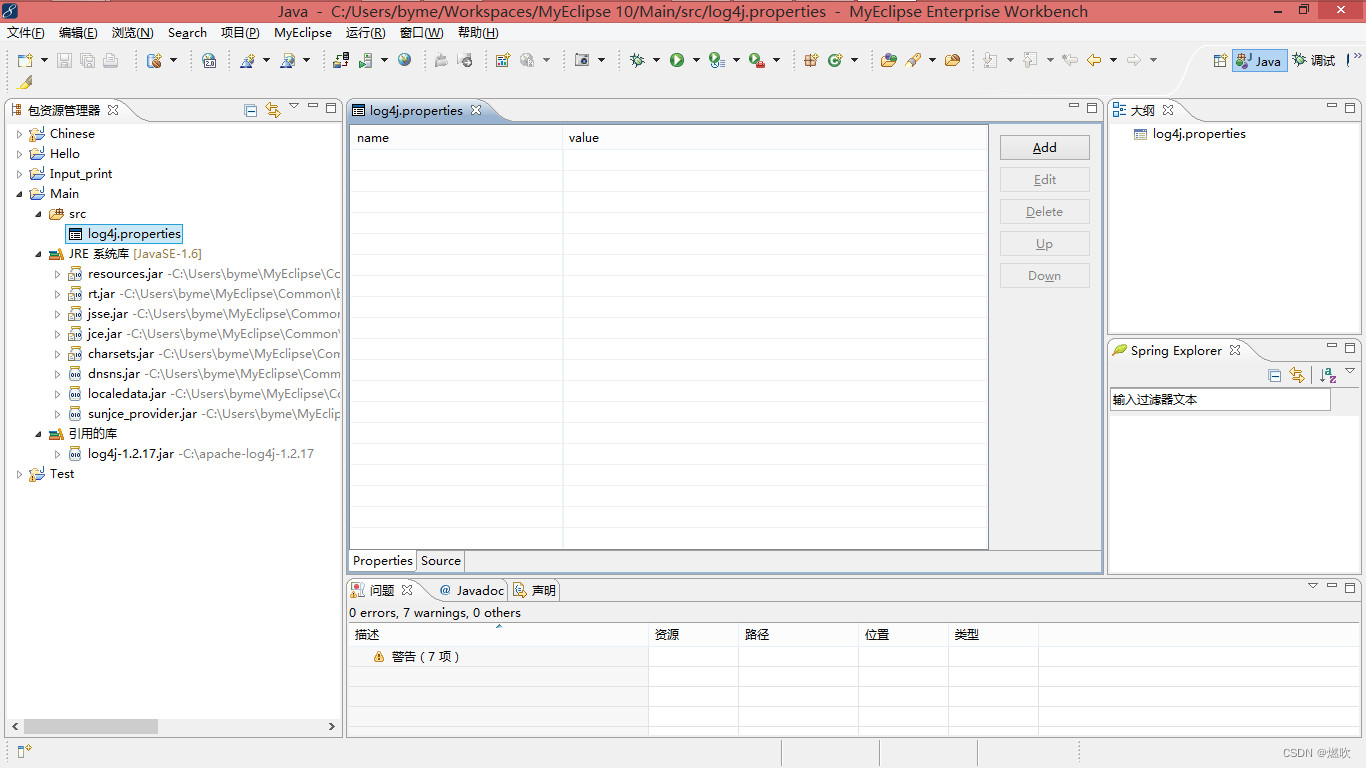
Task: Open the 问题 panel view menu triangle
Action: pos(1313,586)
